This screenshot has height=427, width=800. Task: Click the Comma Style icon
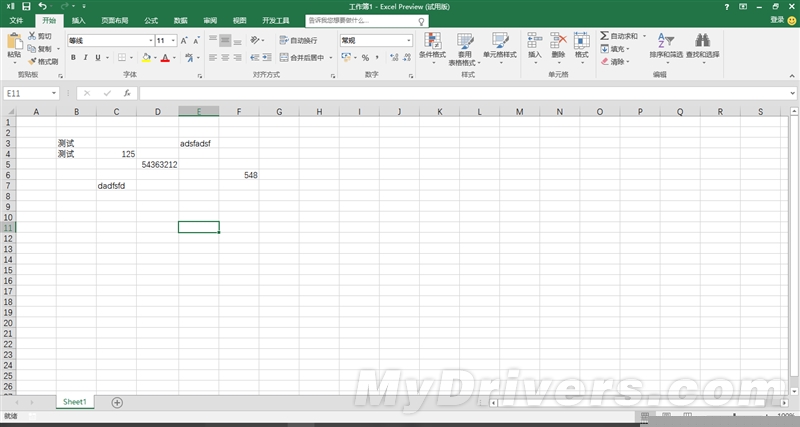(377, 58)
